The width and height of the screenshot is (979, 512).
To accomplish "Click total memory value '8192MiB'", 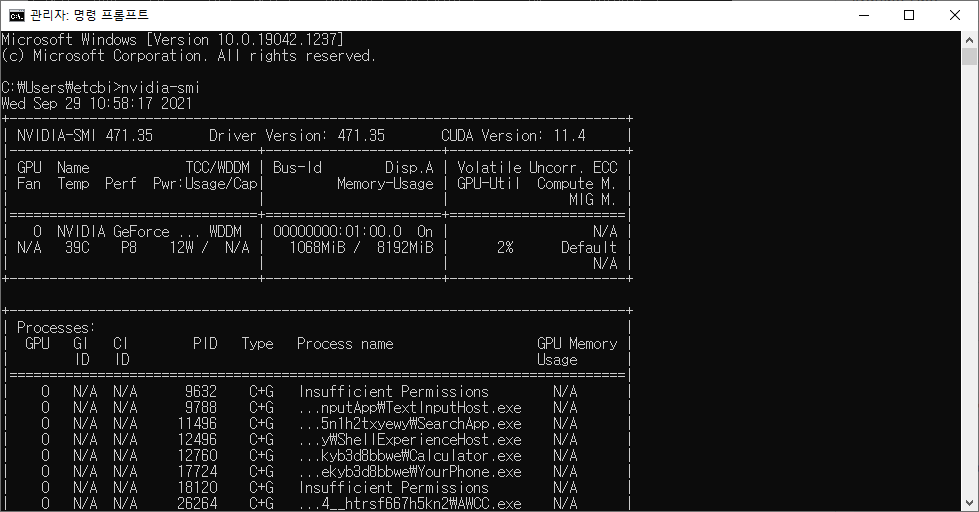I will coord(405,248).
